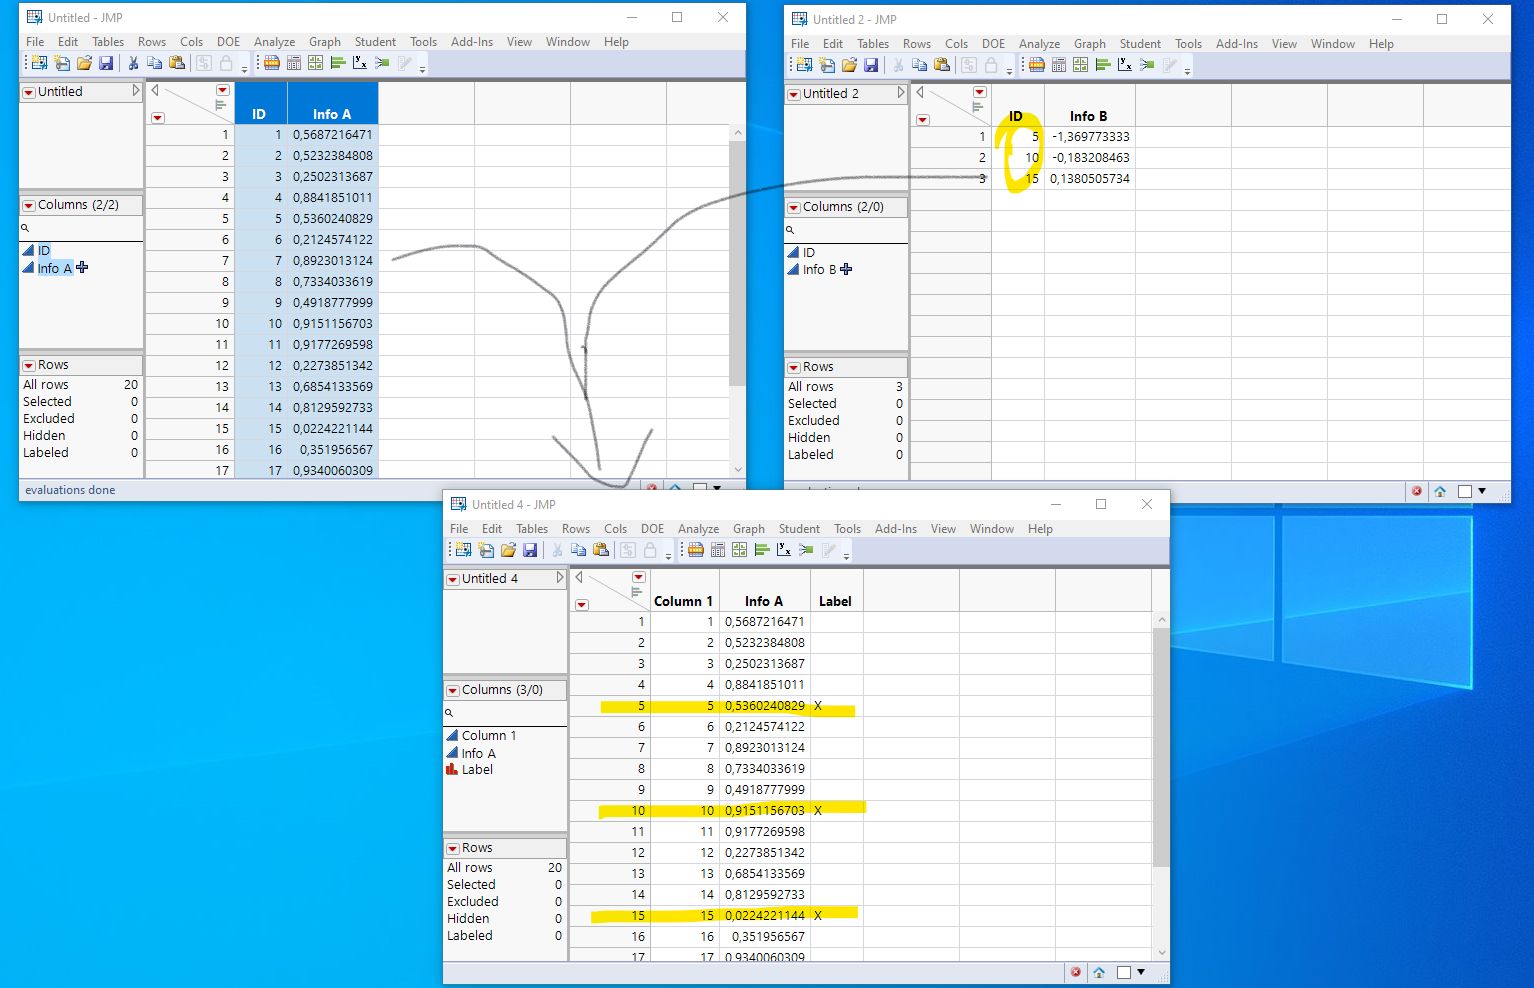The image size is (1534, 988).
Task: Click the Paste icon in Untitled 4 toolbar
Action: click(601, 550)
